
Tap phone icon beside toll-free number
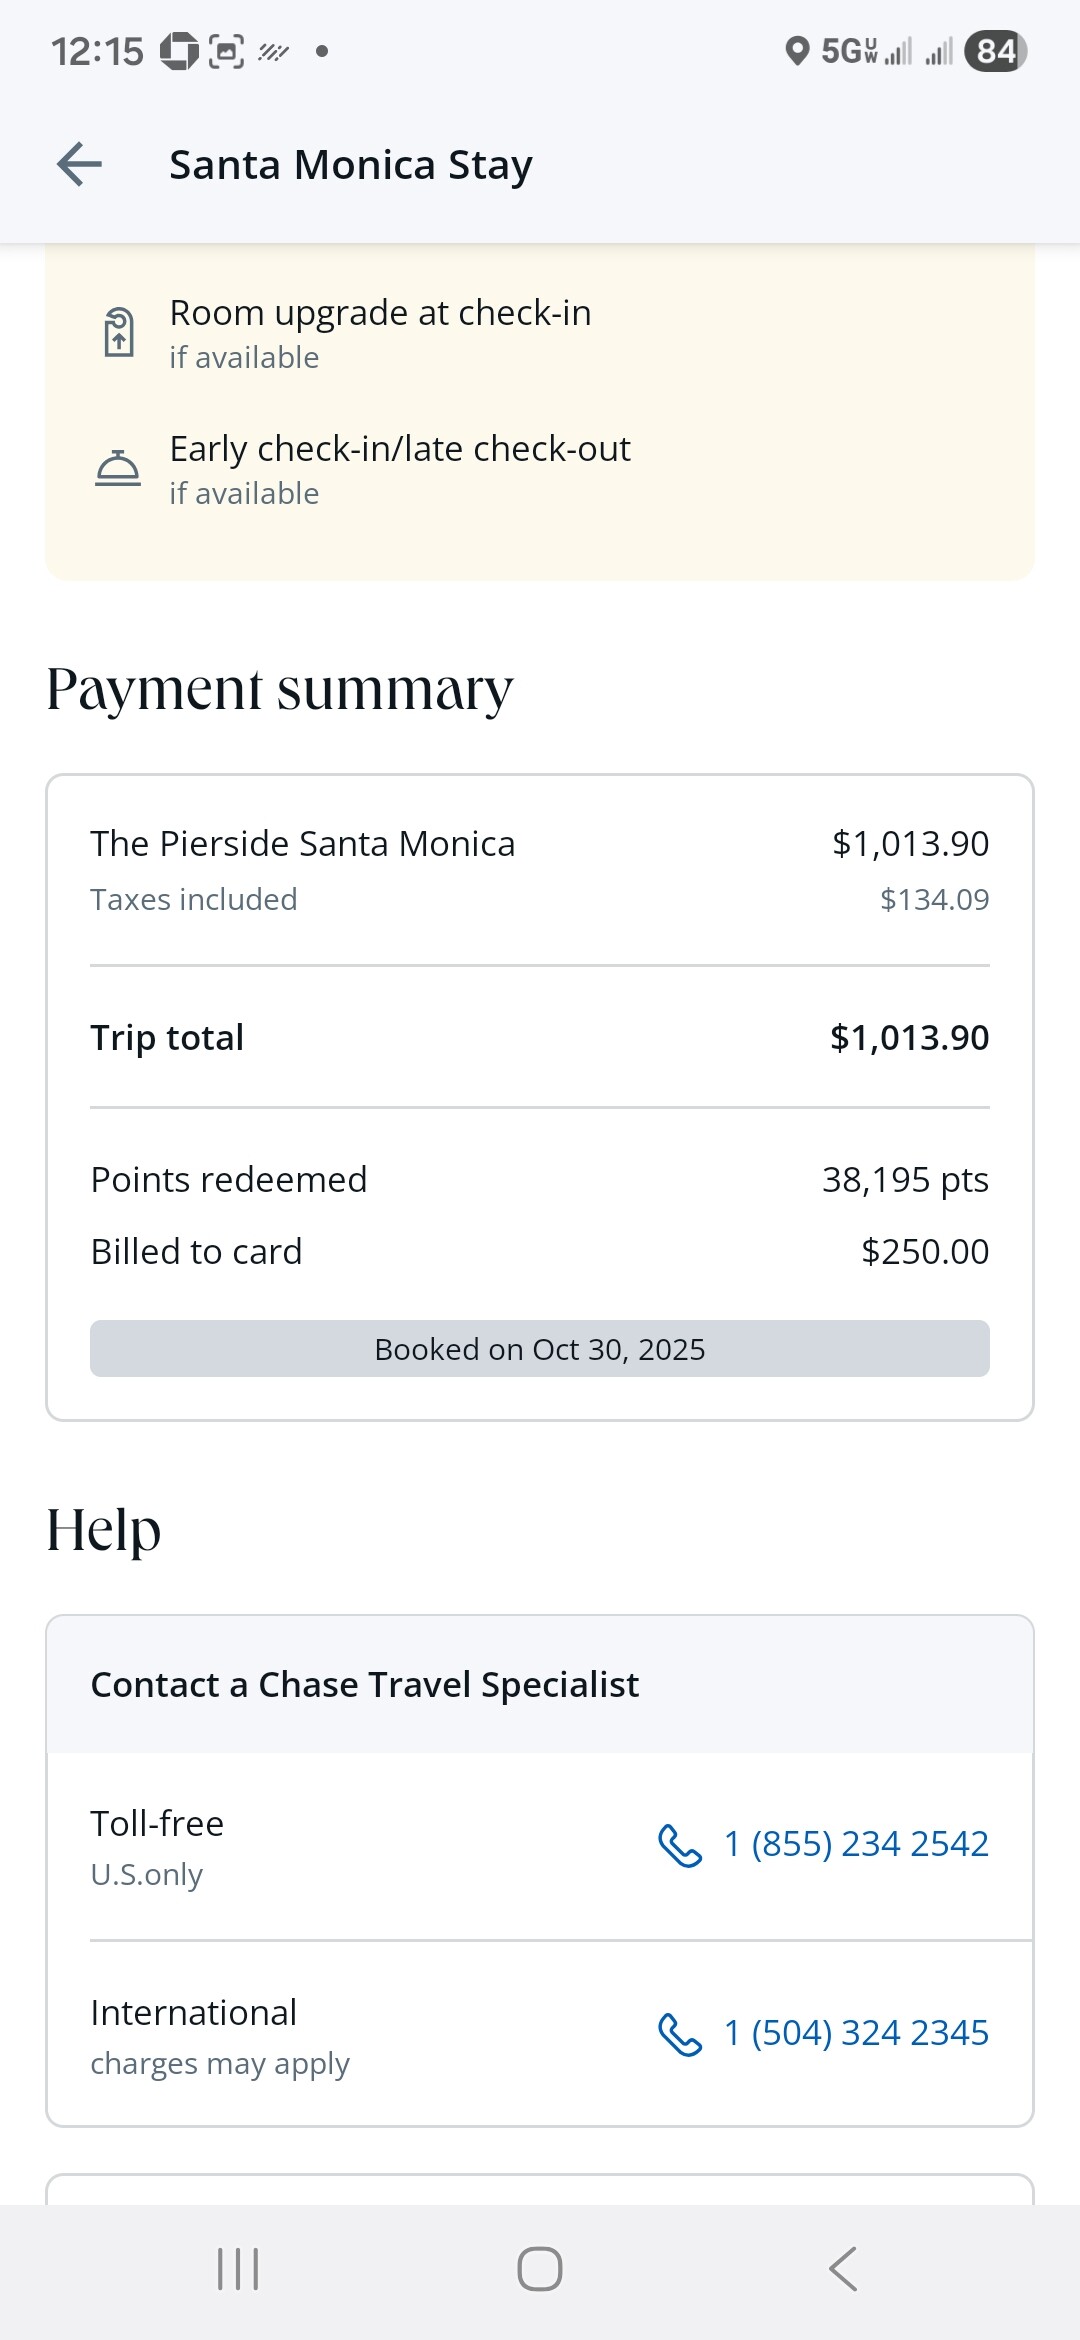coord(680,1845)
